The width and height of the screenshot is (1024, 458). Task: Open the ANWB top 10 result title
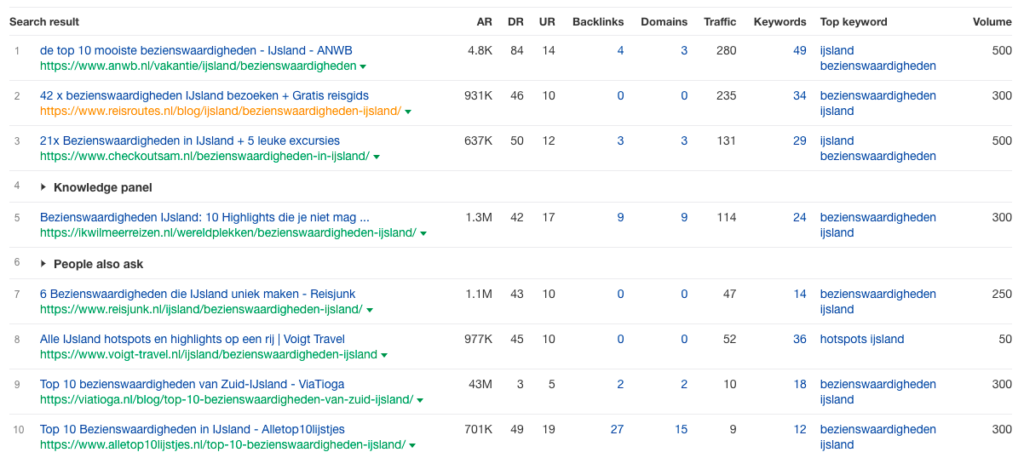tap(197, 50)
